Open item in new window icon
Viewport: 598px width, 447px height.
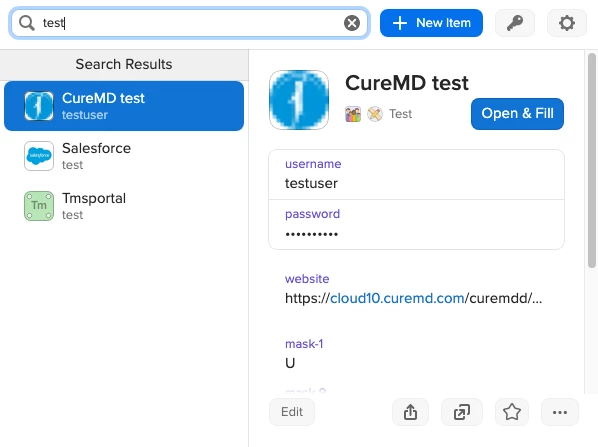(462, 412)
